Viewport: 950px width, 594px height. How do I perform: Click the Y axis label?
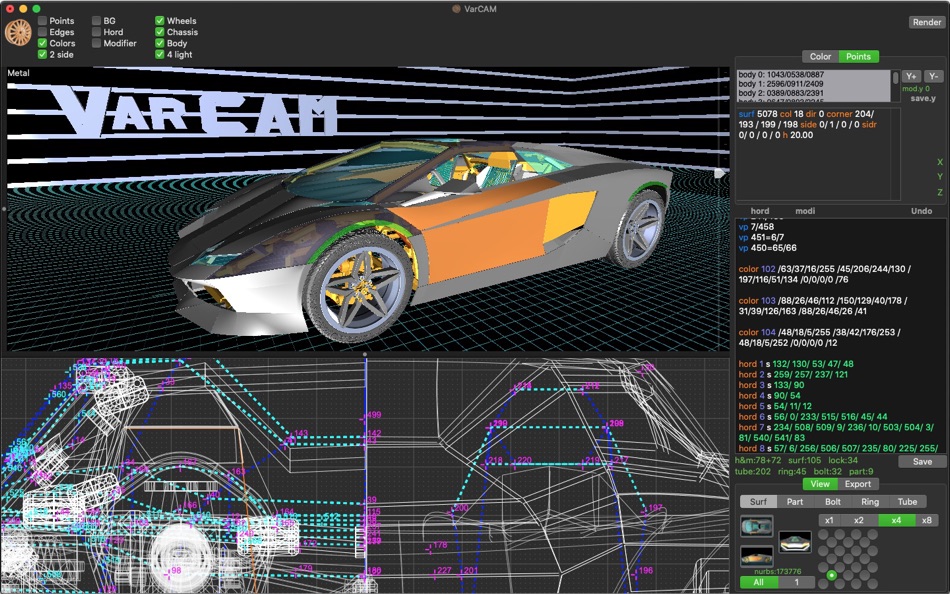940,177
